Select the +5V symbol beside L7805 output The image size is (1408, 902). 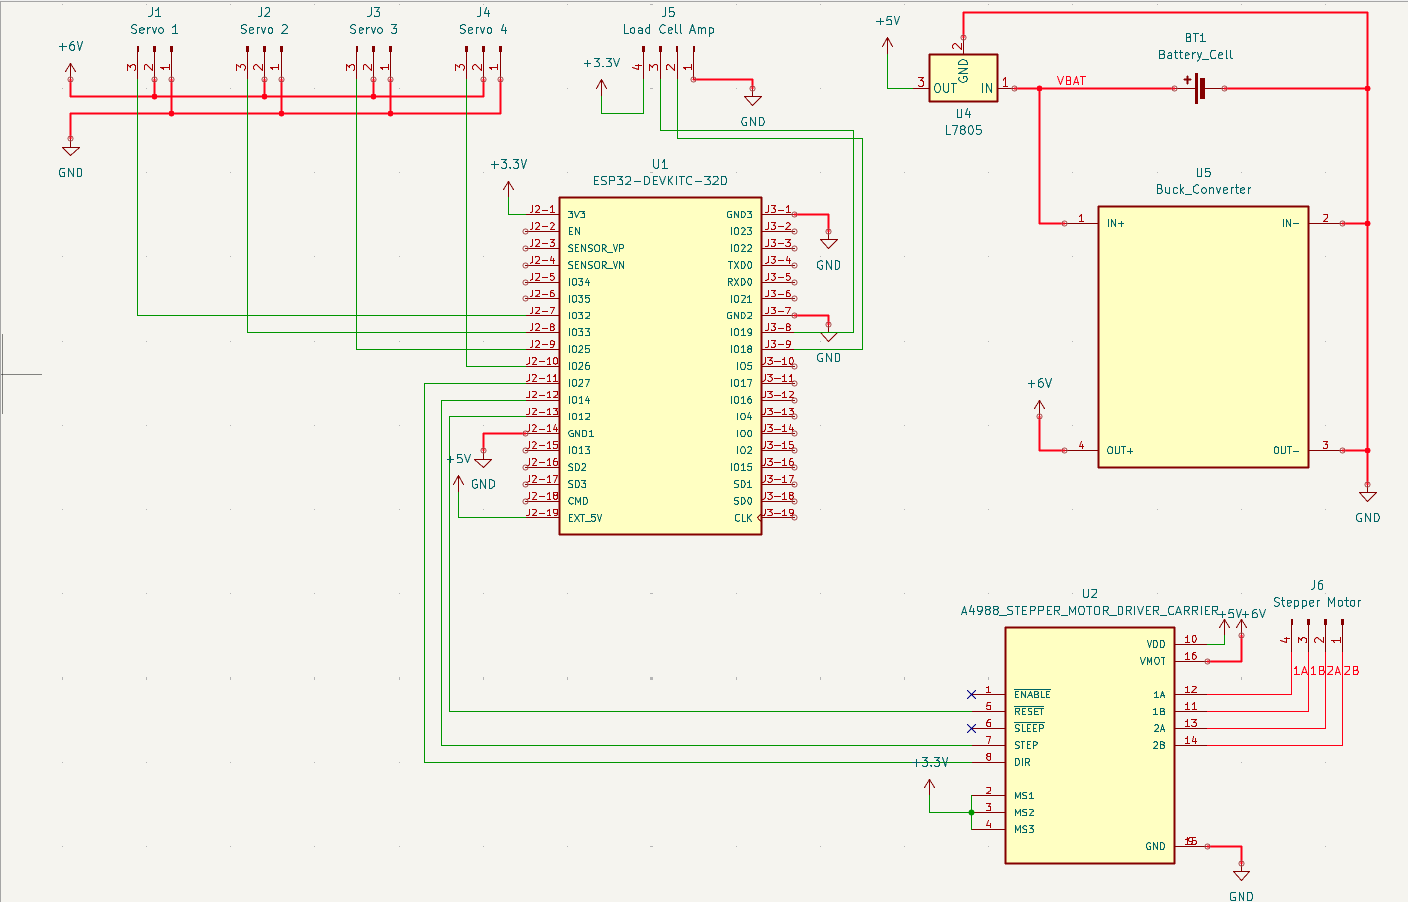click(887, 42)
